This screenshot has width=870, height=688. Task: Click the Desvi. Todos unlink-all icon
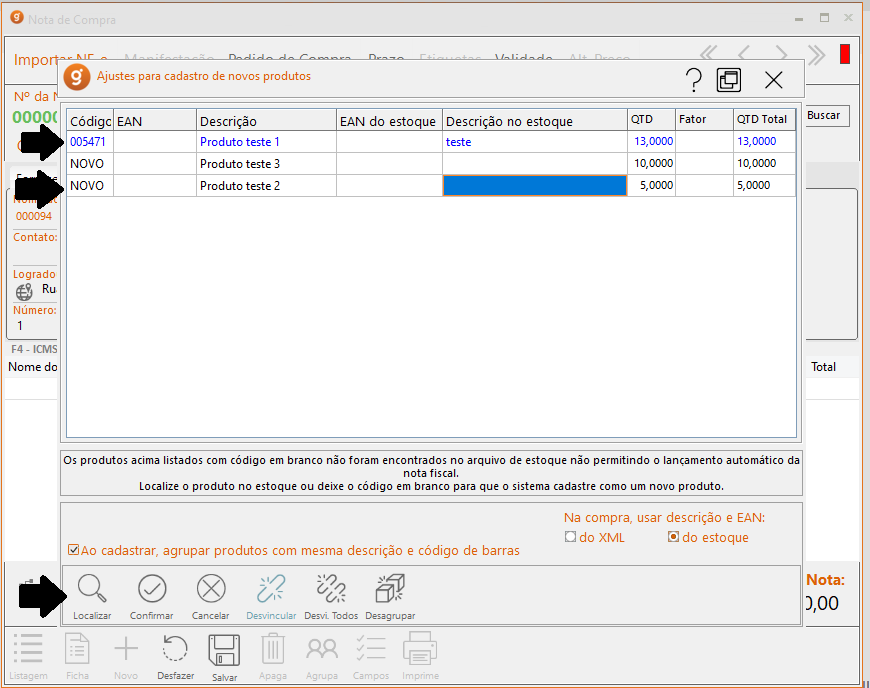click(x=331, y=589)
